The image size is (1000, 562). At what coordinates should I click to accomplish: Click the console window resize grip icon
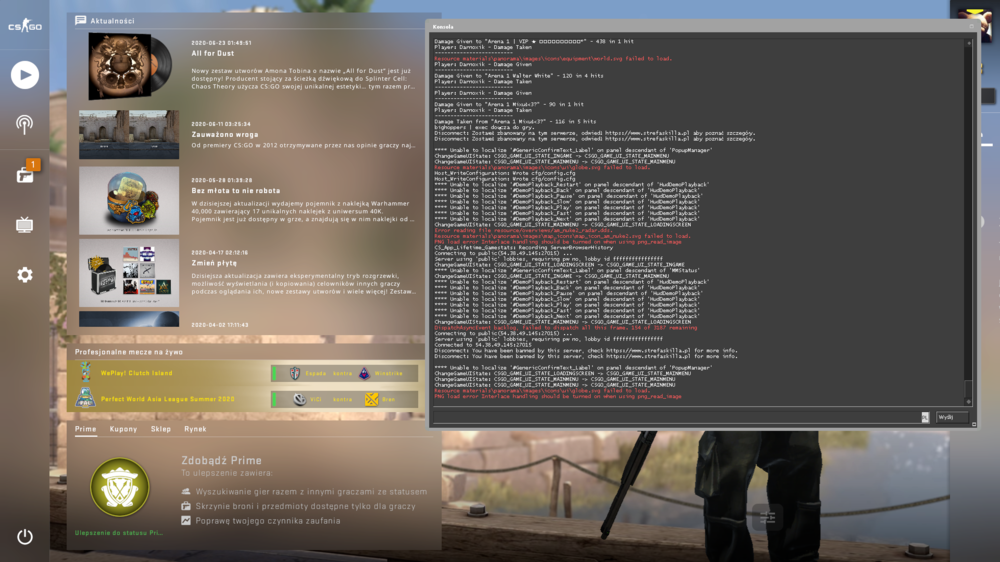pyautogui.click(x=974, y=424)
